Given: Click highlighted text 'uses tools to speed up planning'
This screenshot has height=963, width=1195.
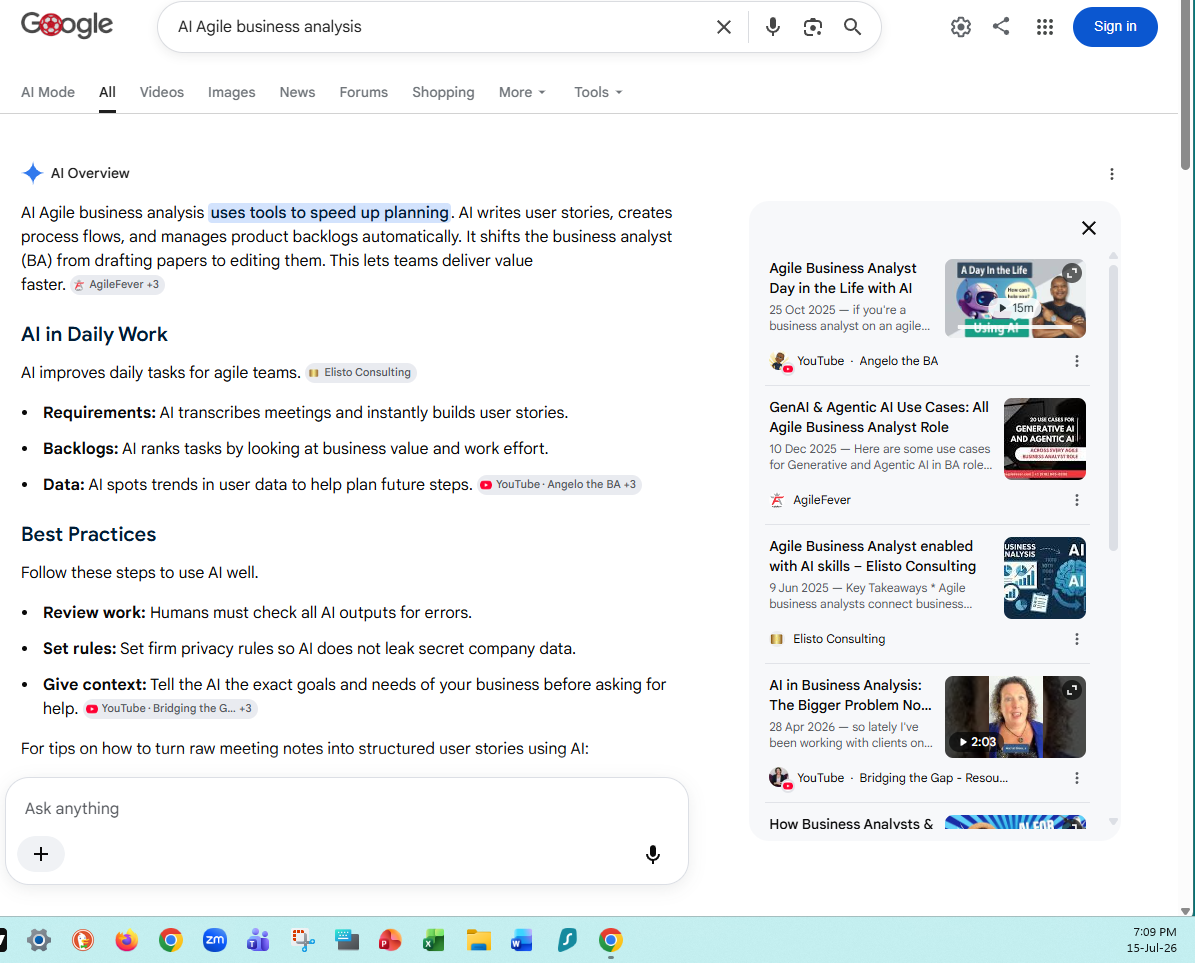Looking at the screenshot, I should (x=329, y=213).
